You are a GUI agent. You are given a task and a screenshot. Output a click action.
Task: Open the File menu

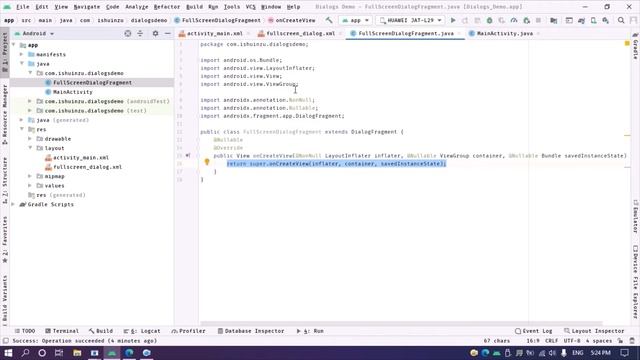(22, 7)
